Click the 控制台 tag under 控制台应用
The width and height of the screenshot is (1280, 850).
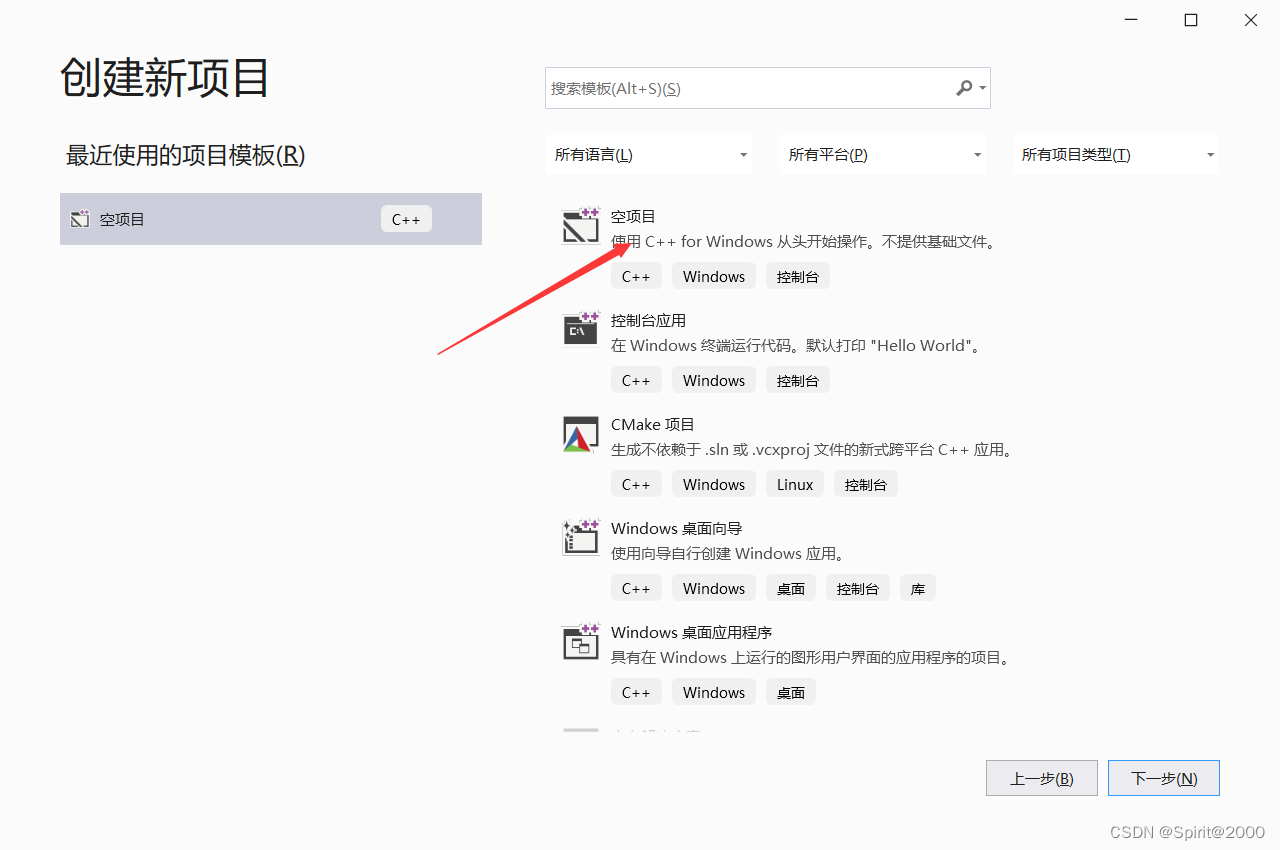pyautogui.click(x=798, y=380)
